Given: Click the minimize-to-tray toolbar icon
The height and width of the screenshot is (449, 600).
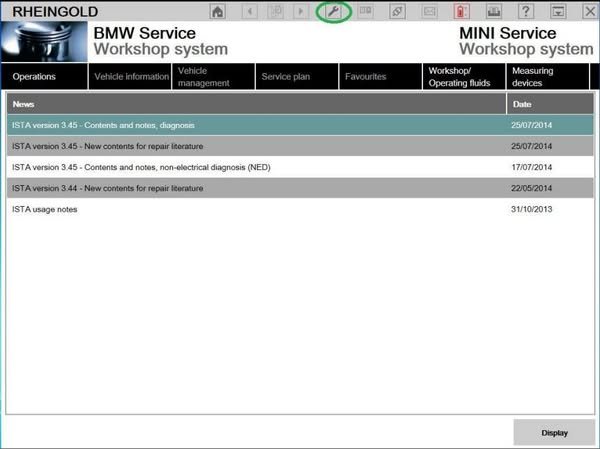Looking at the screenshot, I should click(x=558, y=11).
